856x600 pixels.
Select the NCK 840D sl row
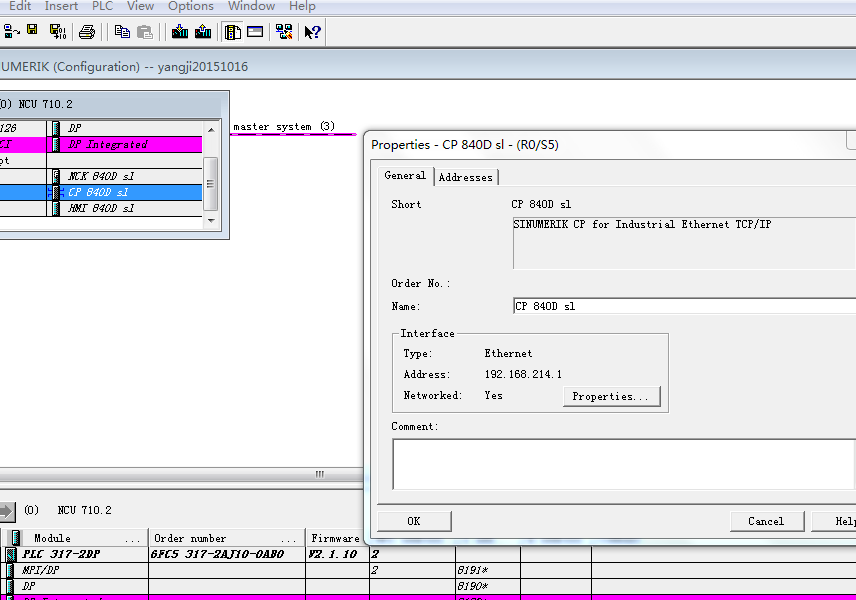(x=101, y=176)
